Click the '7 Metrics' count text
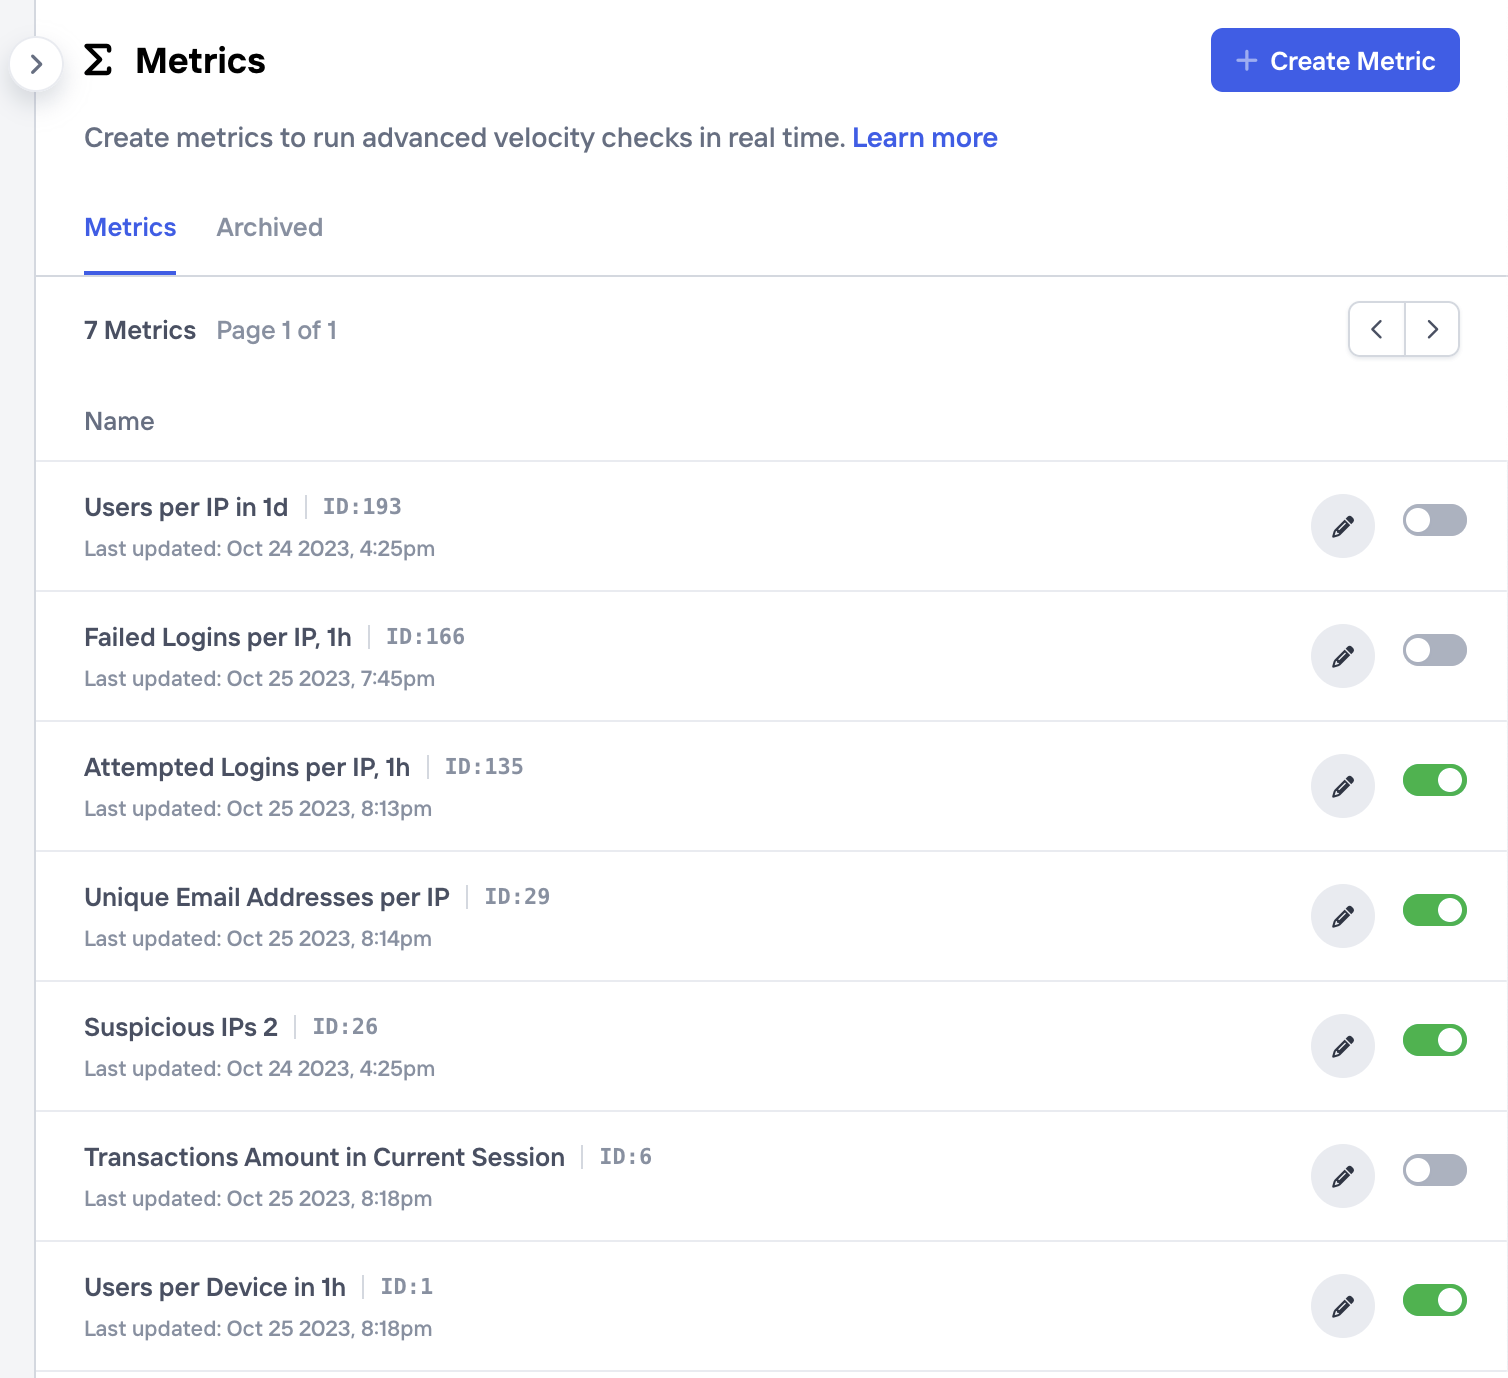 click(140, 330)
